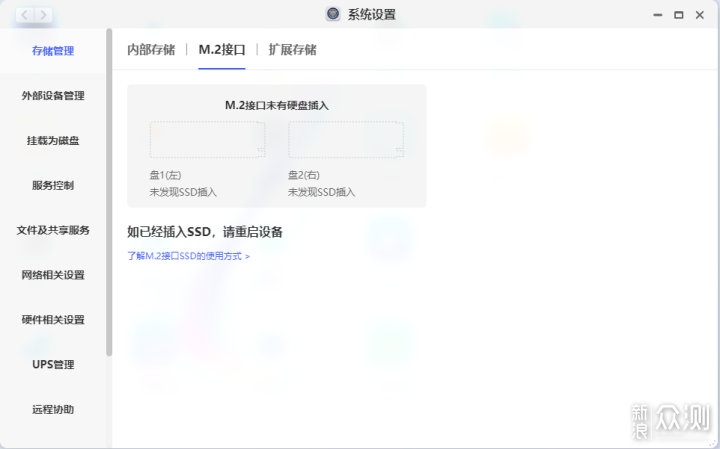This screenshot has height=449, width=720.
Task: Open UPS管理 section
Action: pyautogui.click(x=53, y=365)
